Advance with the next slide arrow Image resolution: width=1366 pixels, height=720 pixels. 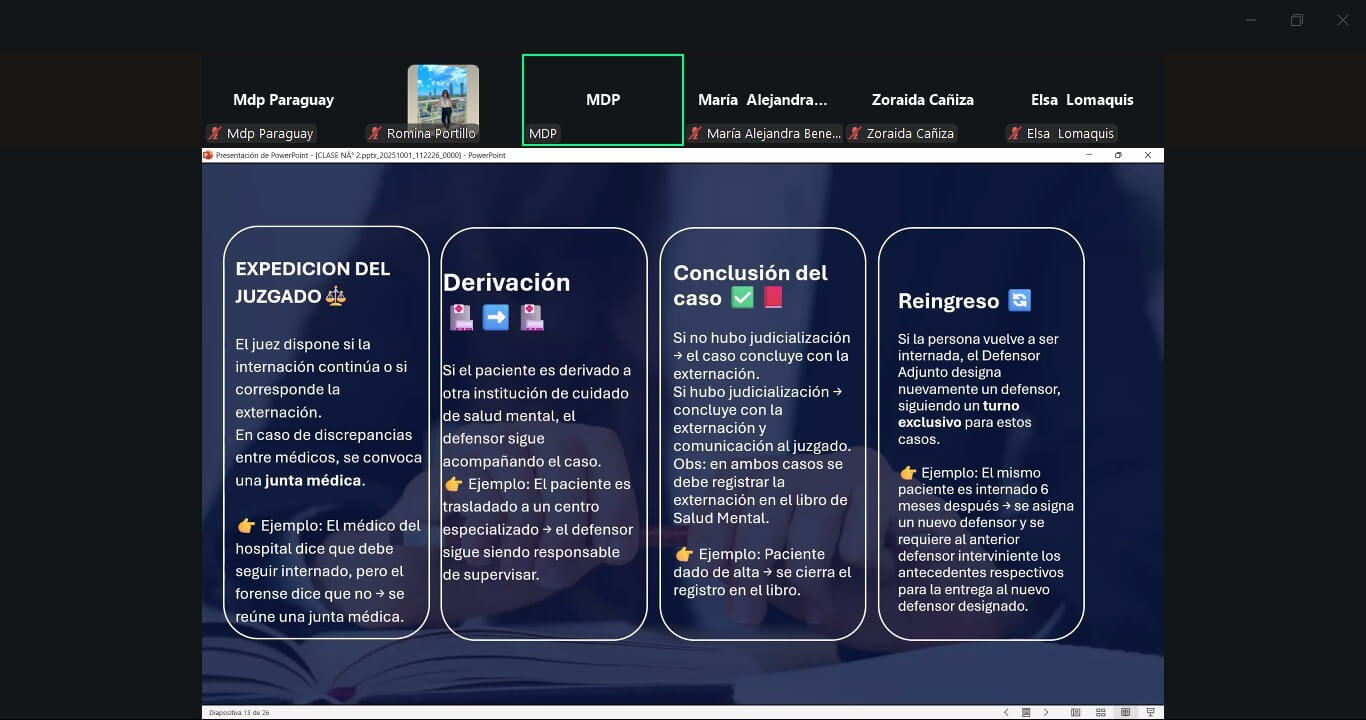[x=1046, y=712]
